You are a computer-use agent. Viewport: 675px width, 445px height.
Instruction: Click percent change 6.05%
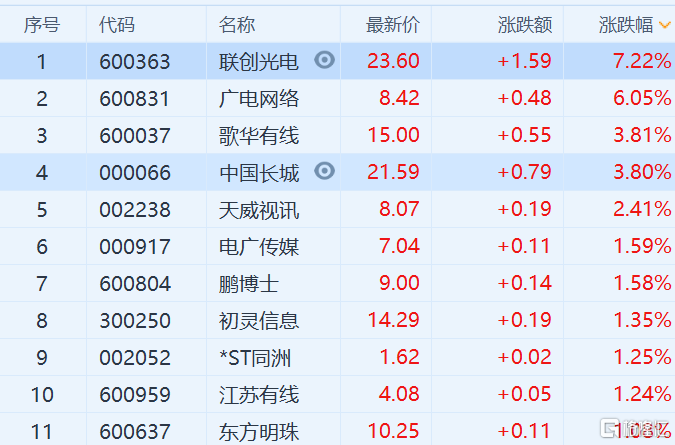pos(642,98)
